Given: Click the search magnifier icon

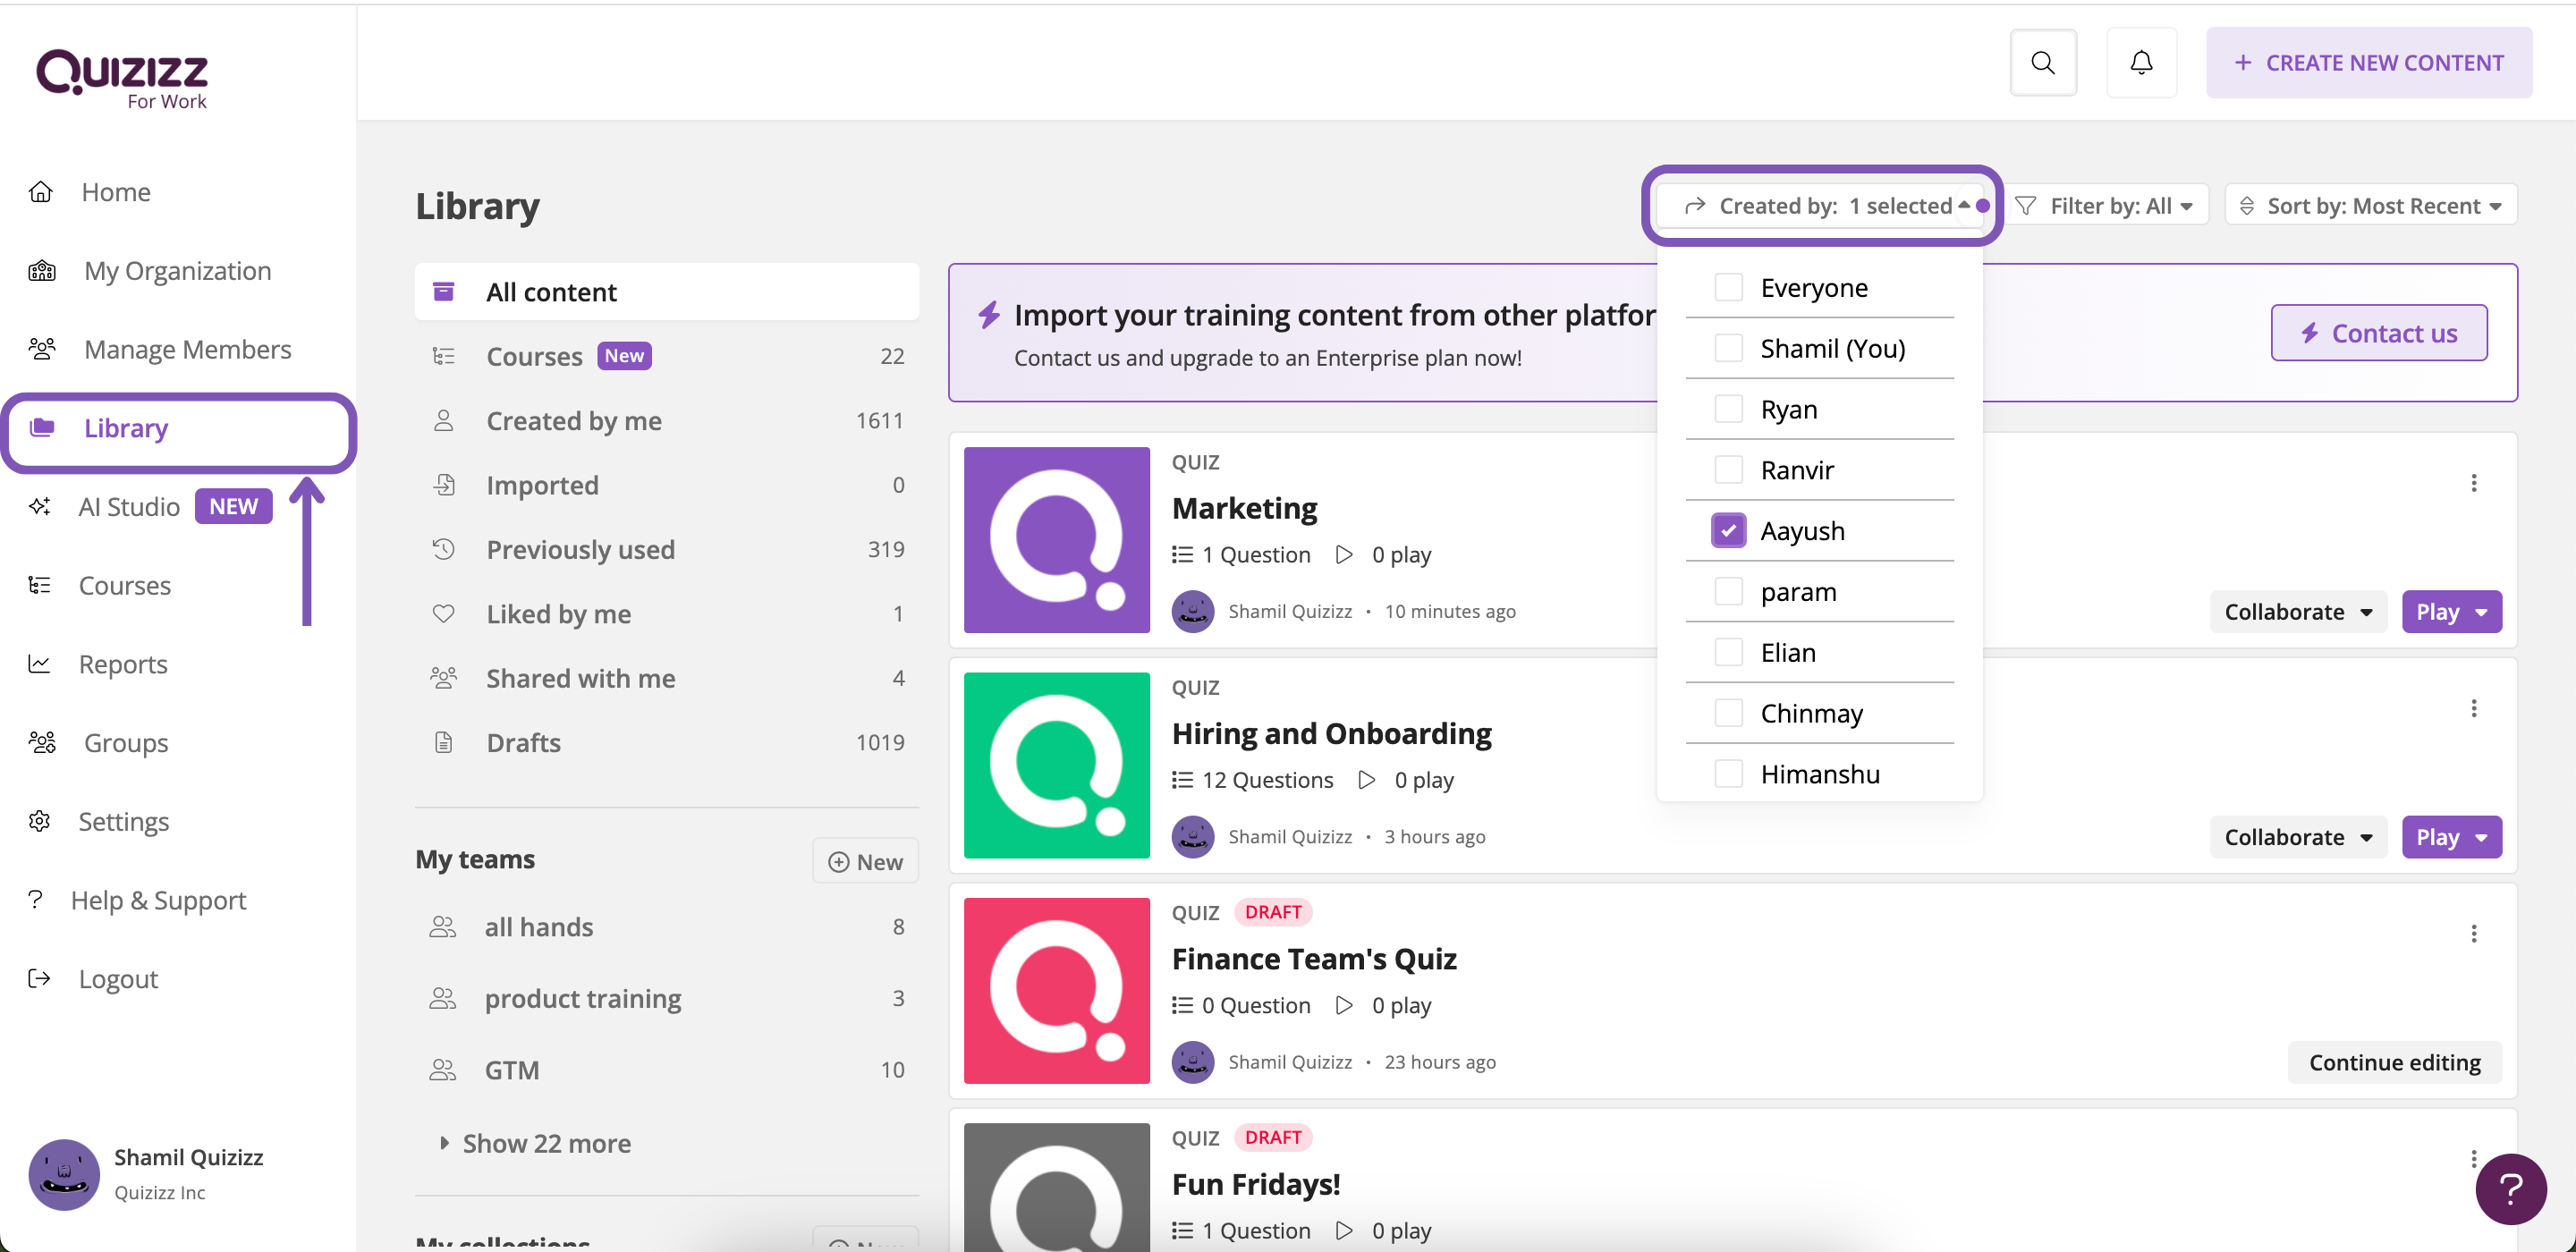Looking at the screenshot, I should [2043, 63].
